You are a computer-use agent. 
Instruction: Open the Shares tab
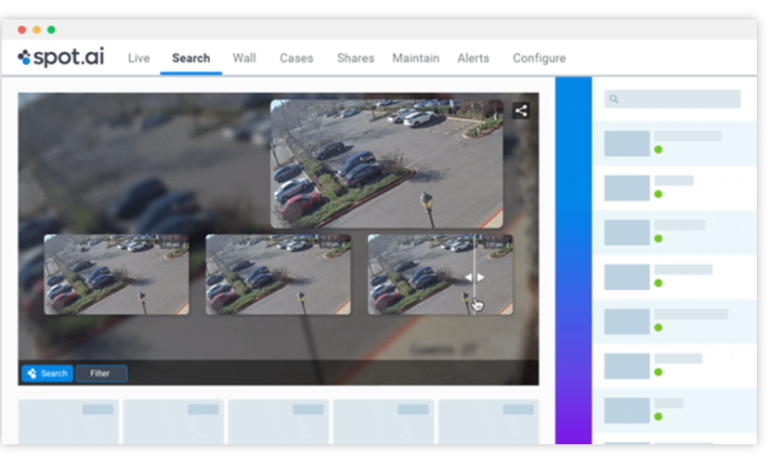[355, 58]
